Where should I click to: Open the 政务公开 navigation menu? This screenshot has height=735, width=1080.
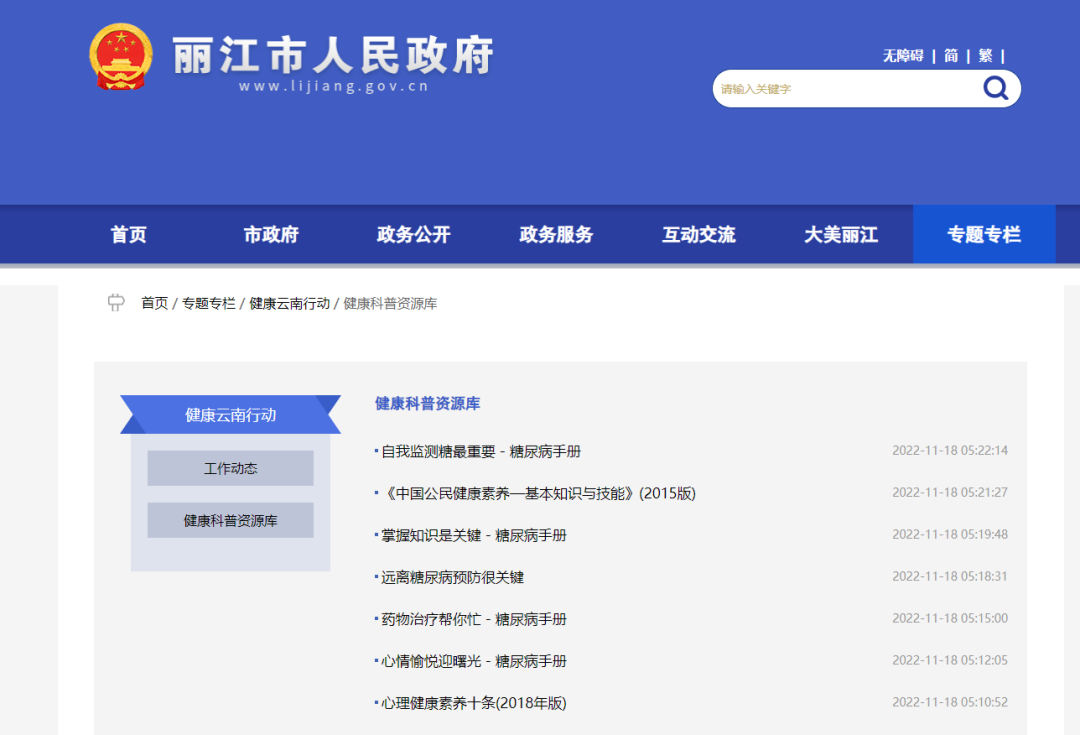tap(414, 233)
